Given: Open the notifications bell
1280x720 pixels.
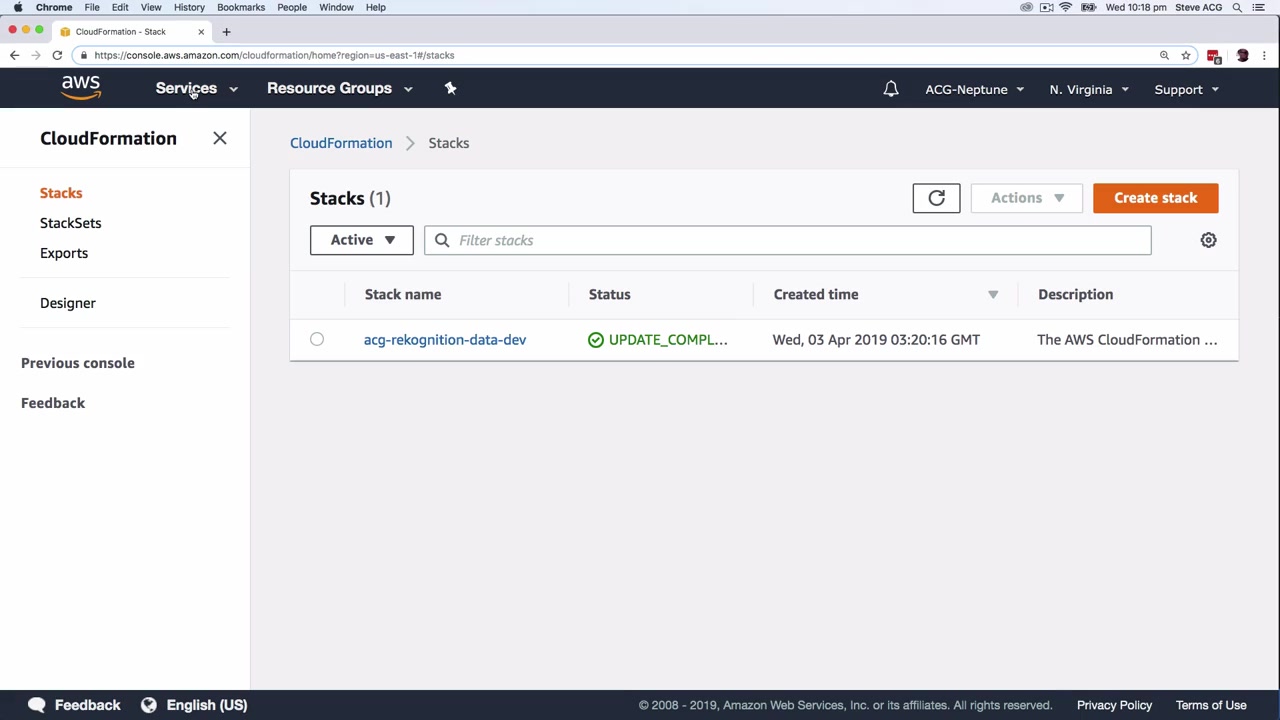Looking at the screenshot, I should [891, 89].
